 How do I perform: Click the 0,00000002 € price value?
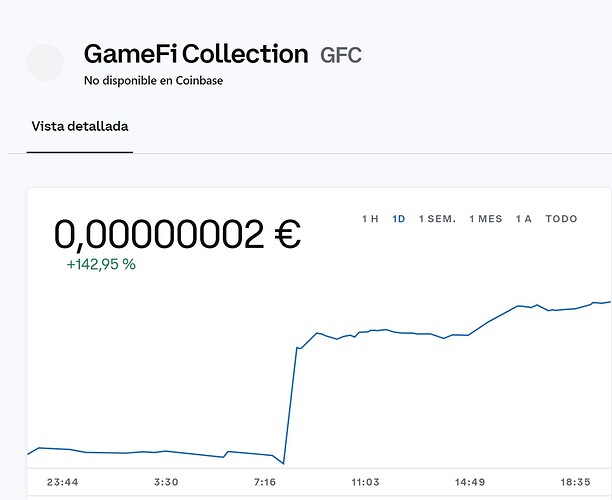178,234
